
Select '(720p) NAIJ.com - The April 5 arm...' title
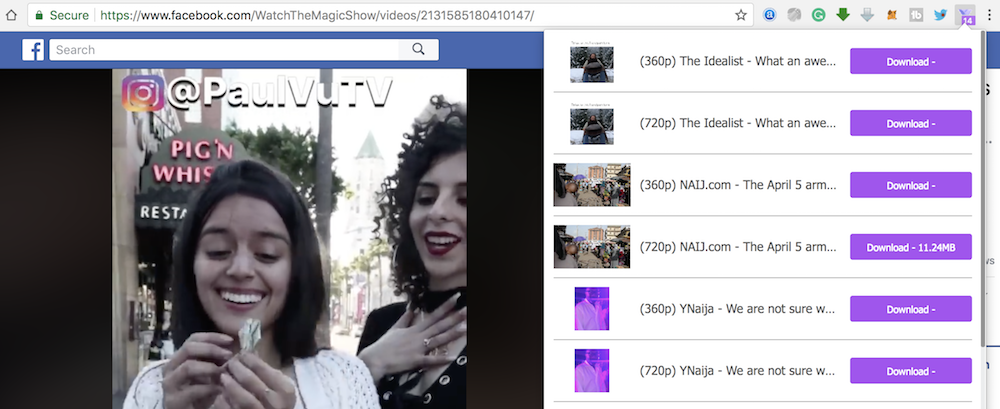coord(738,248)
